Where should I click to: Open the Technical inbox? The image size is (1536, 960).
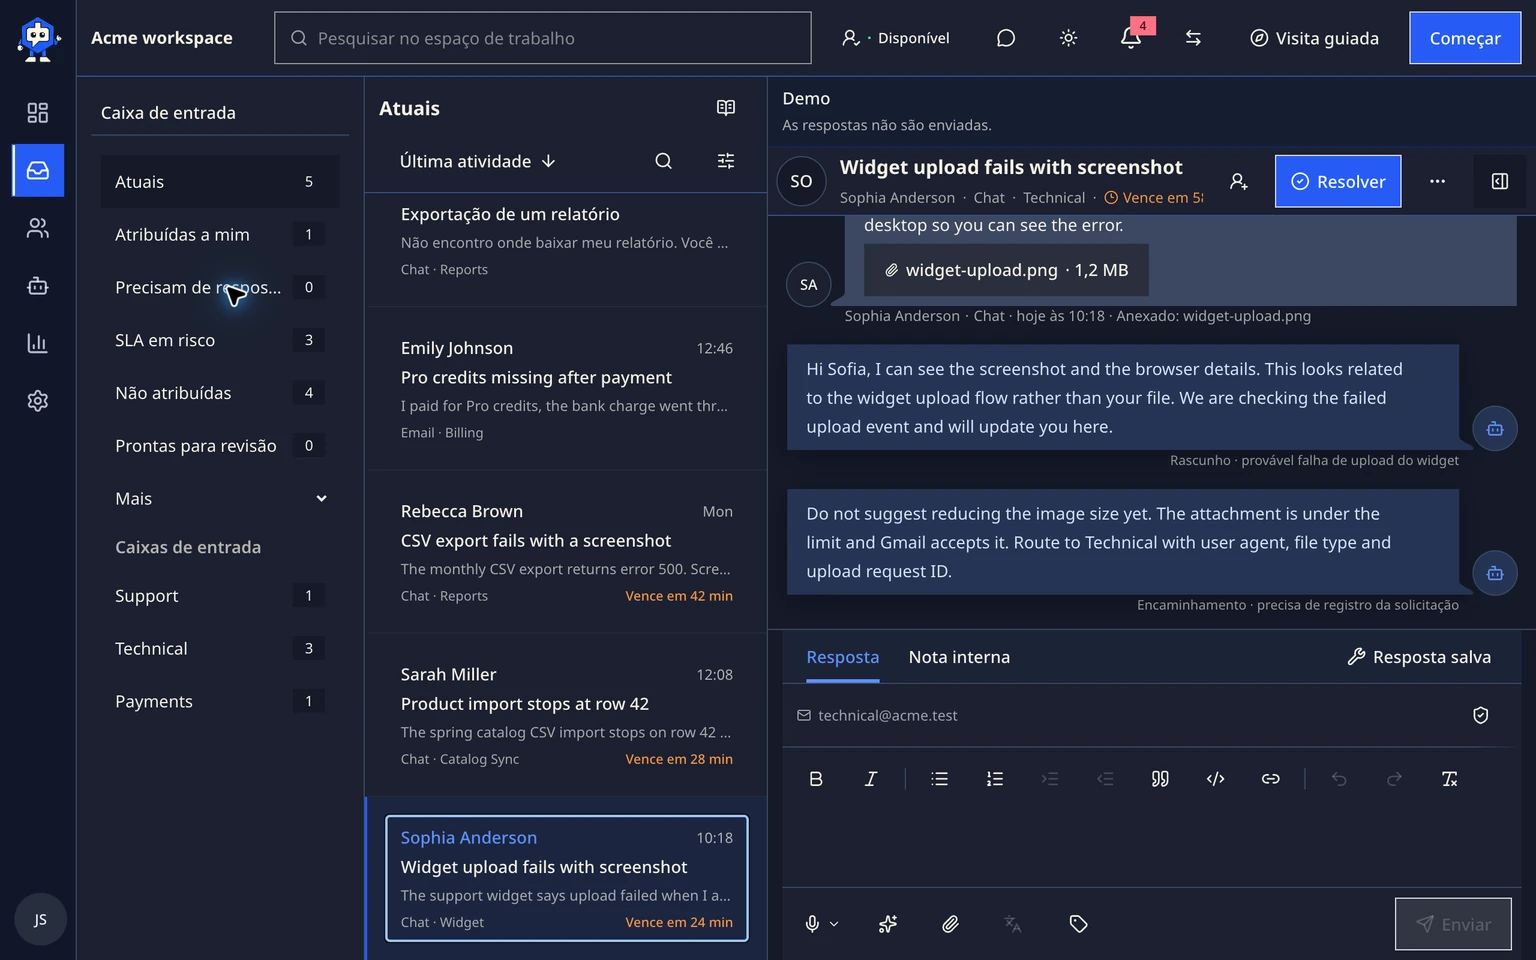coord(220,648)
